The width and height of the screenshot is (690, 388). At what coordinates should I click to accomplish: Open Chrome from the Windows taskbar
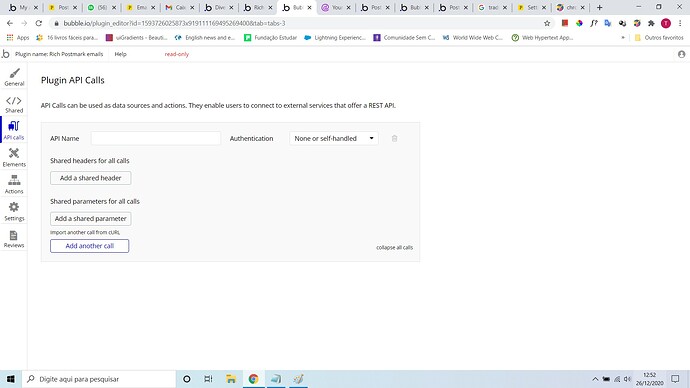click(x=253, y=379)
